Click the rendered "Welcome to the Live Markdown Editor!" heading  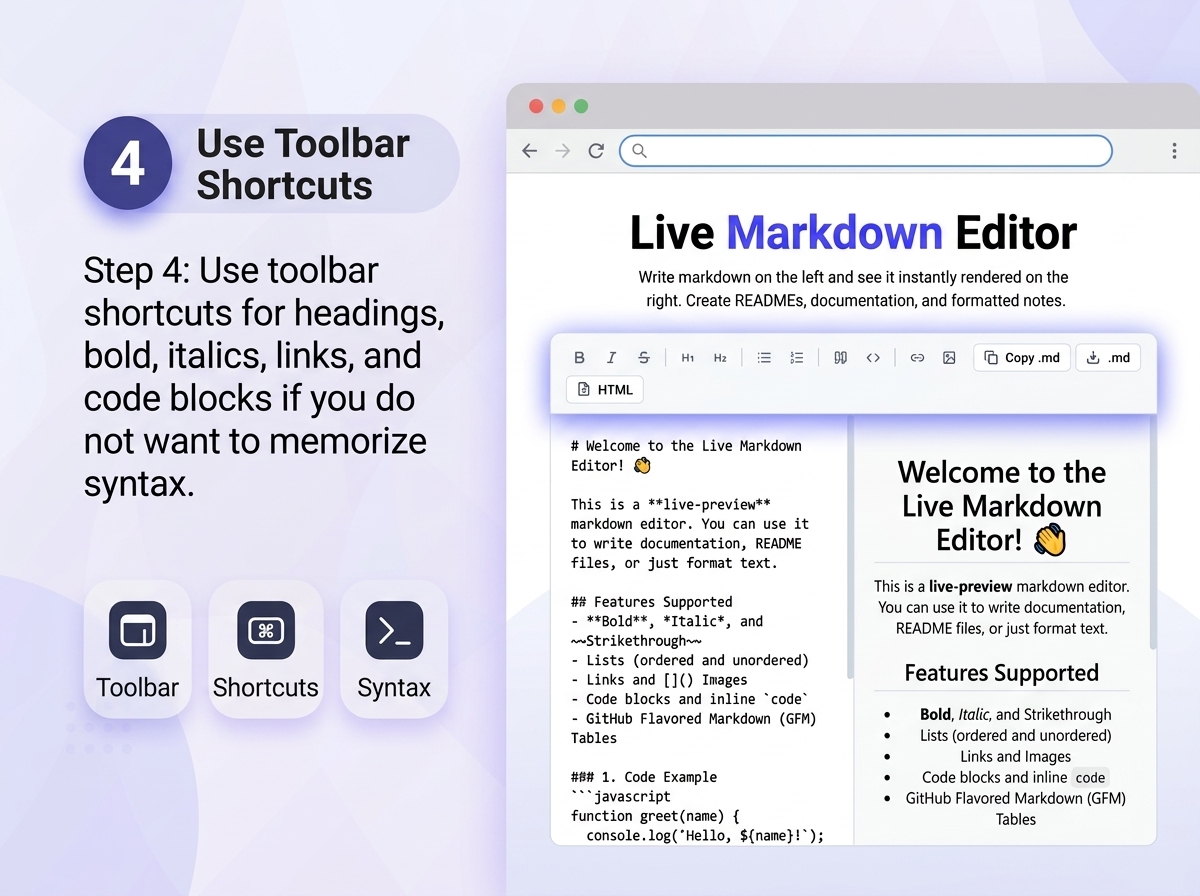pos(1002,506)
